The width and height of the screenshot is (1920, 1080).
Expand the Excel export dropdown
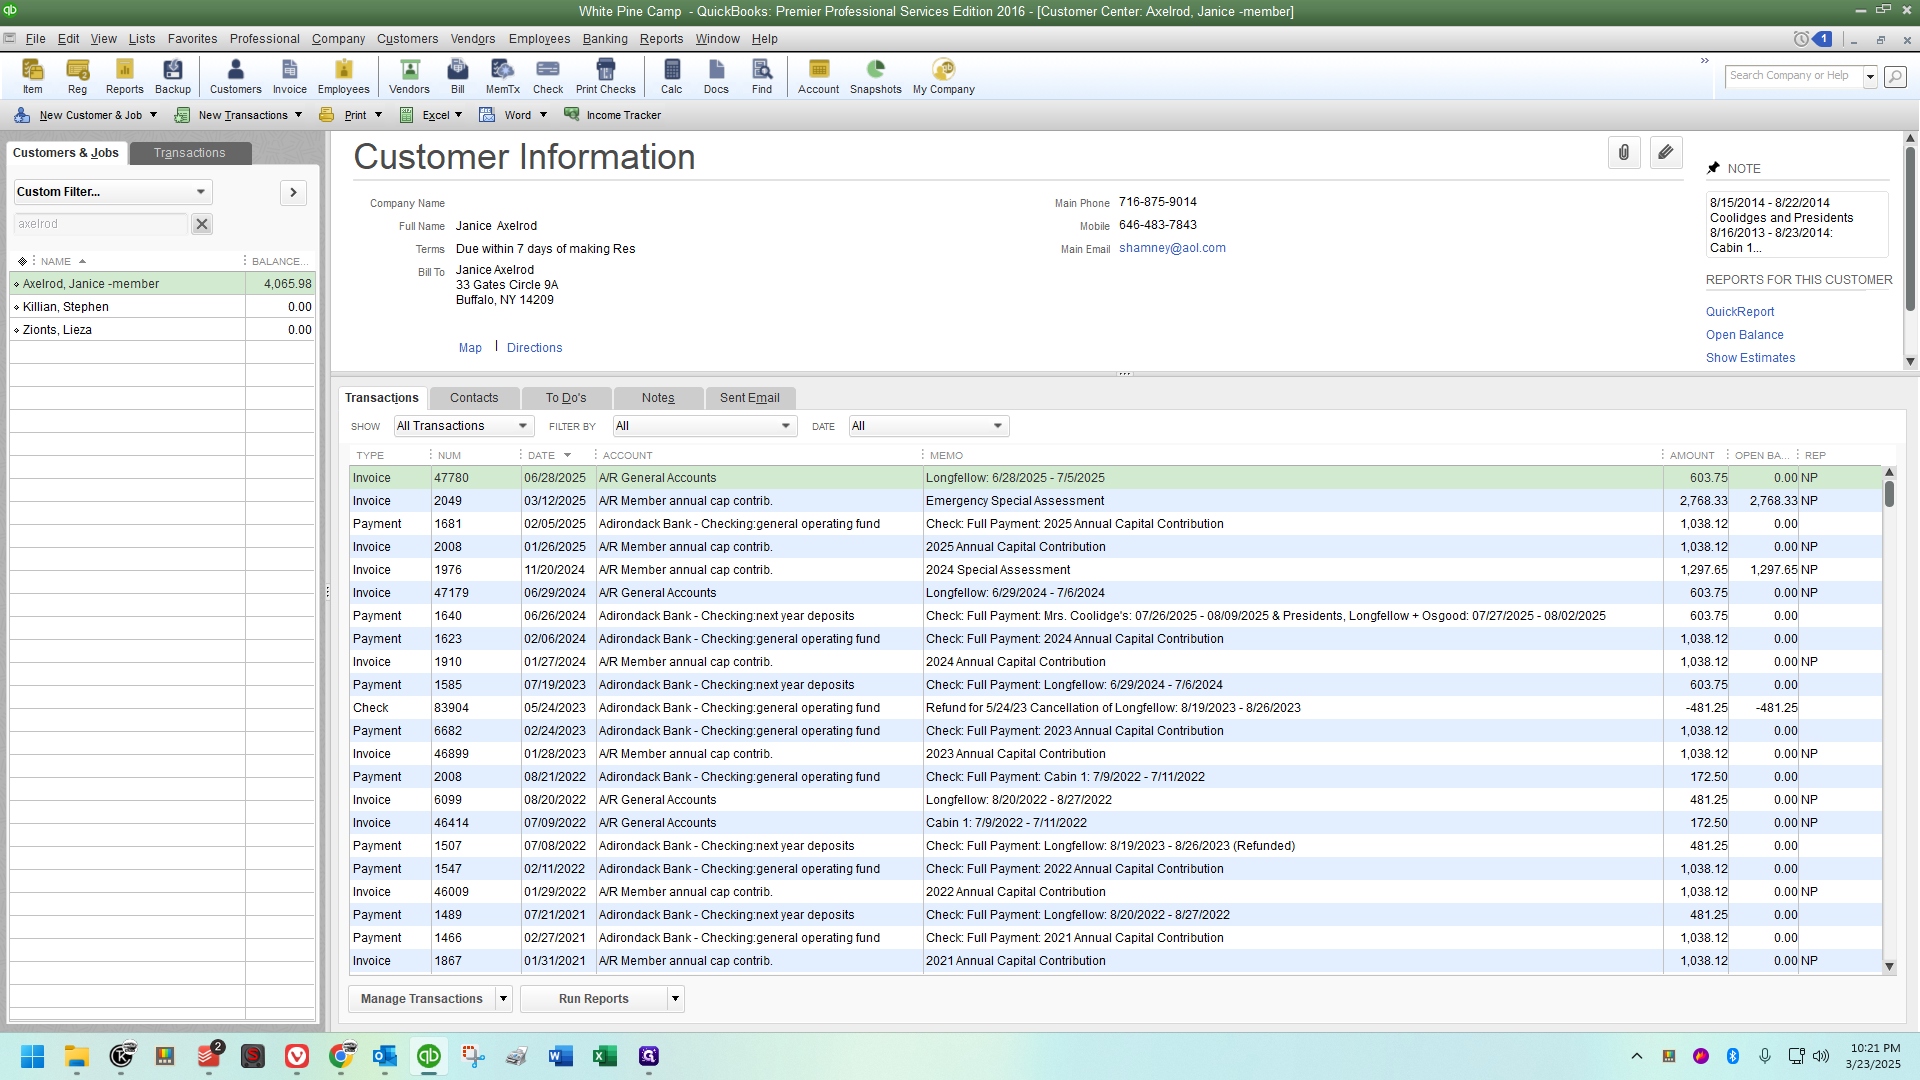point(458,115)
